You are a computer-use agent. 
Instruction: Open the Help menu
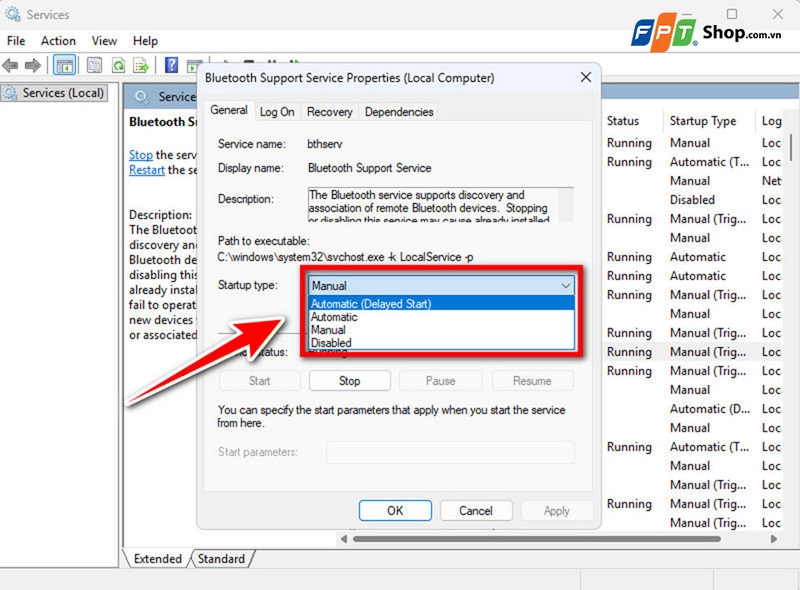pyautogui.click(x=145, y=41)
